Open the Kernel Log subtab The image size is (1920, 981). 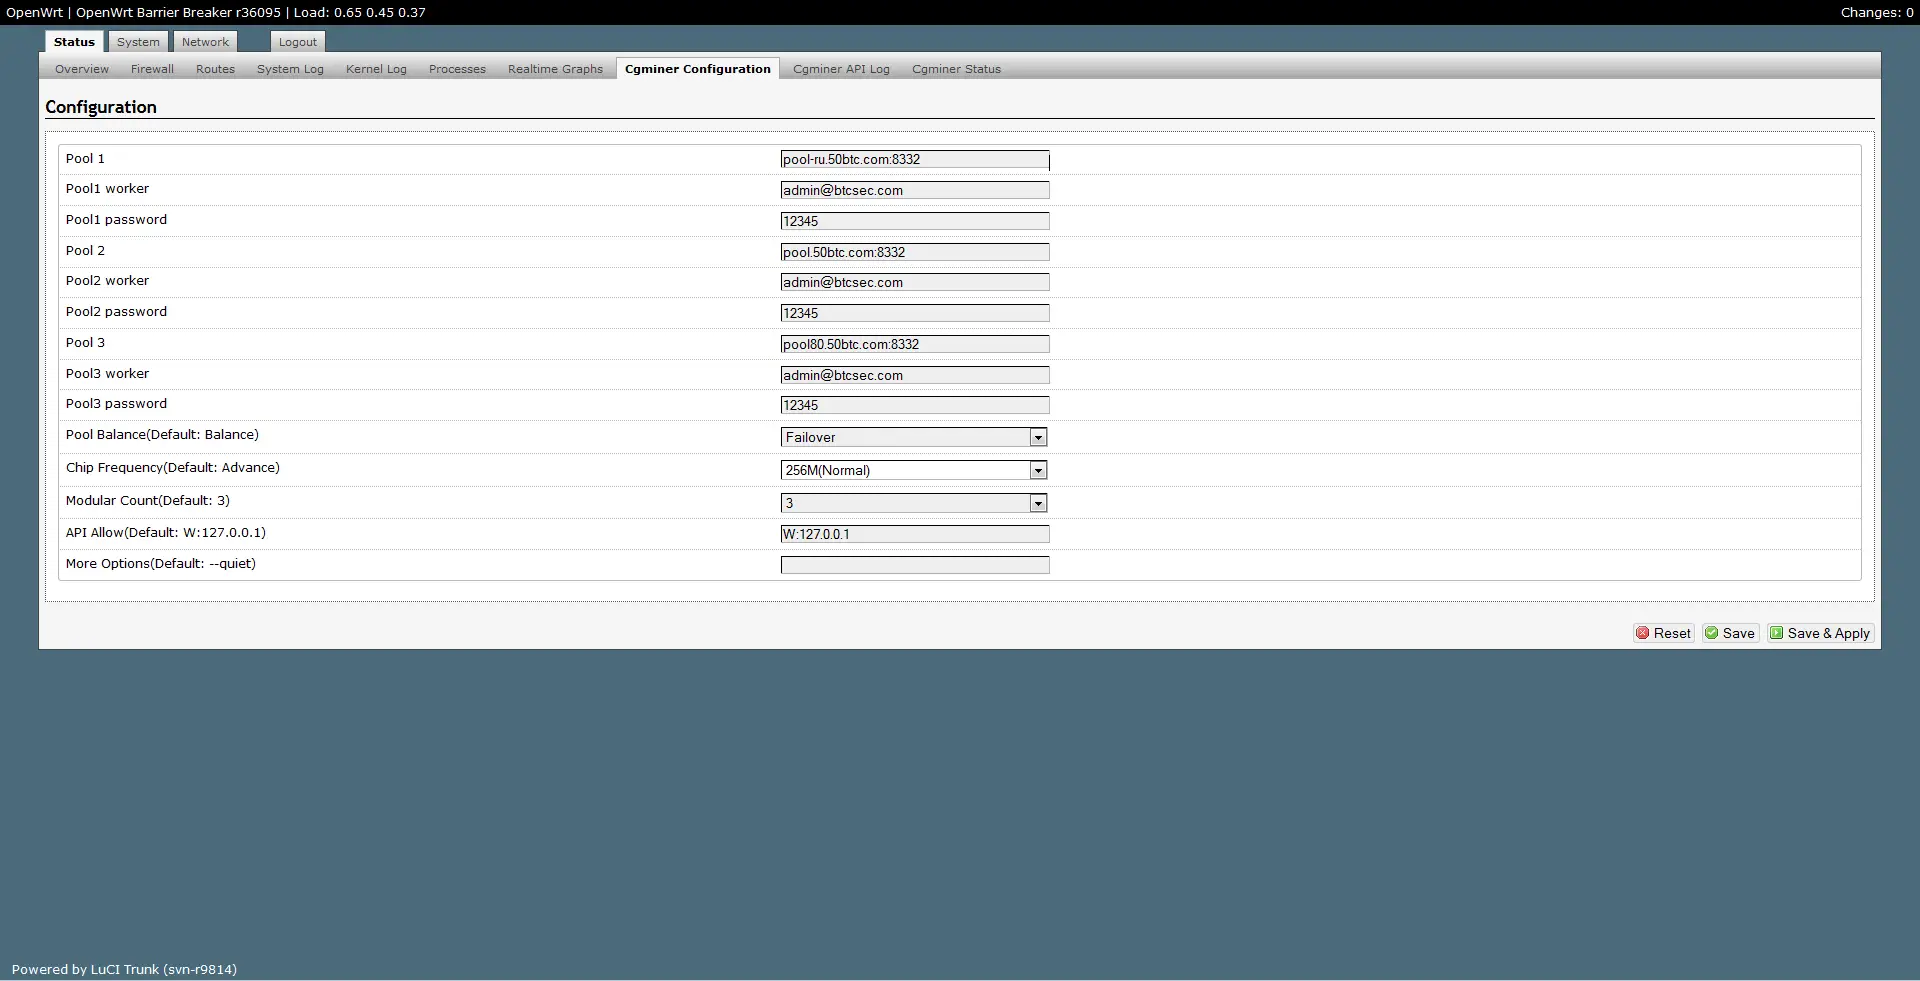(x=376, y=69)
